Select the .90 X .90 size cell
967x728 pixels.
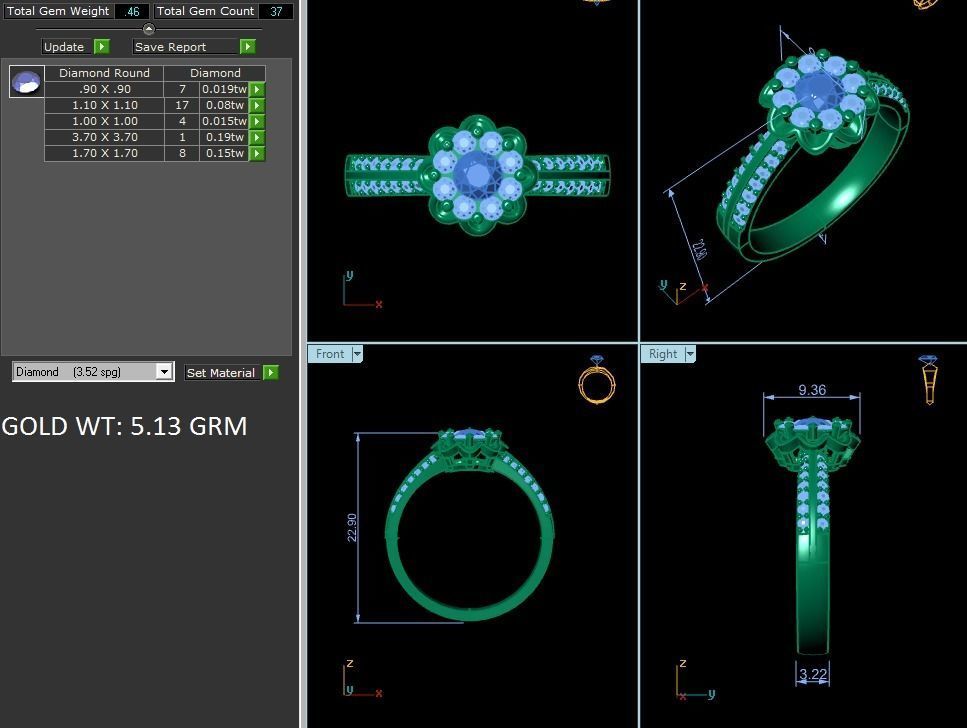tap(104, 89)
